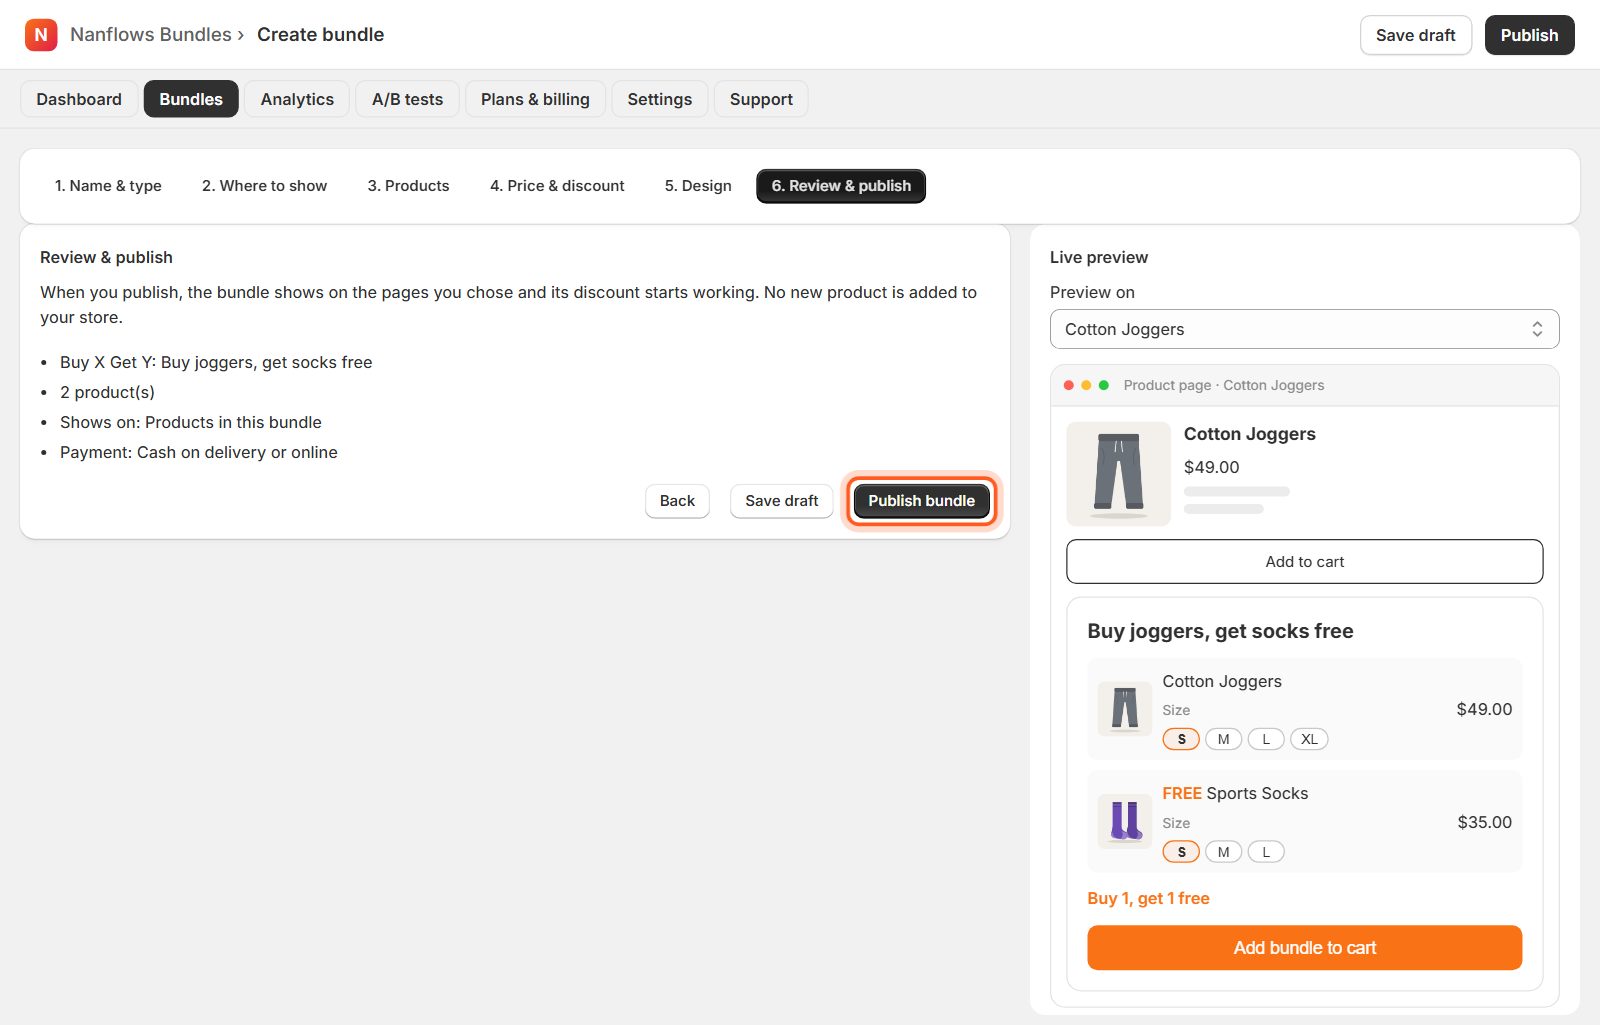Select step 6. Review & publish
The width and height of the screenshot is (1600, 1025).
[x=841, y=186]
